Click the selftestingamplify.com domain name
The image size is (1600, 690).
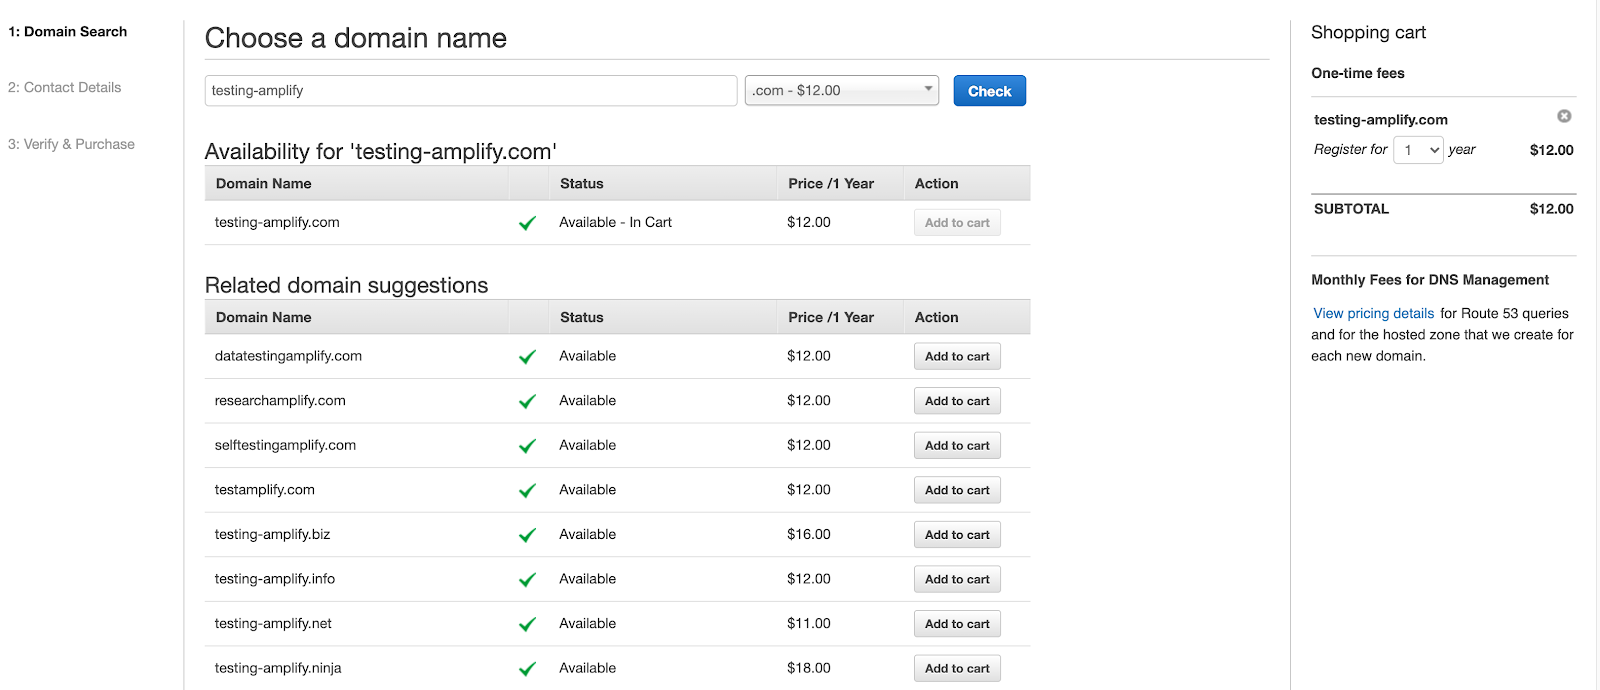click(285, 445)
